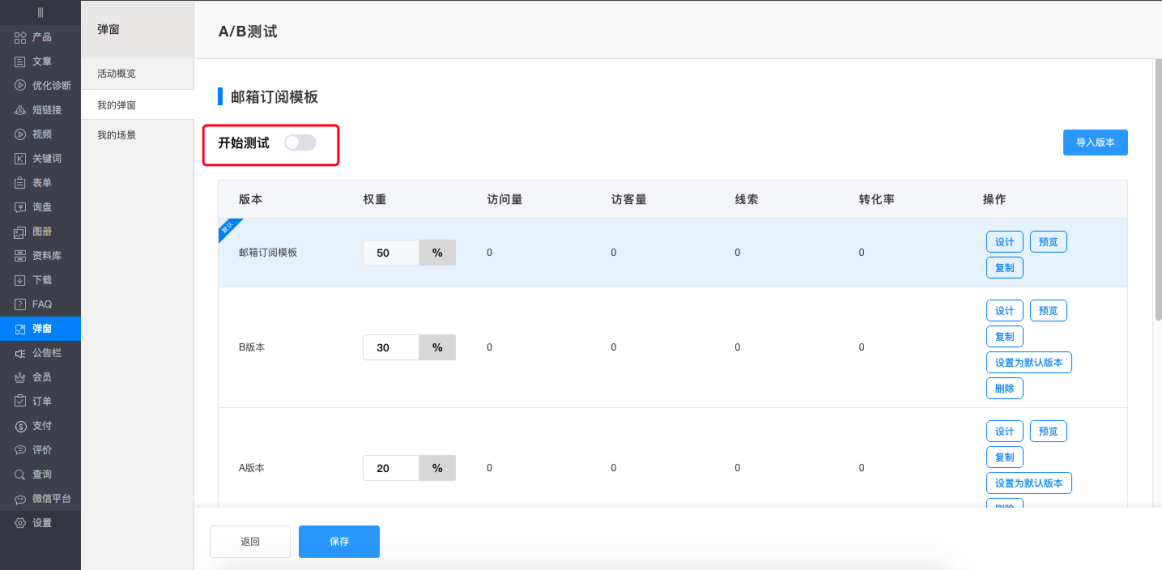Image resolution: width=1162 pixels, height=570 pixels.
Task: Click the 询盘 sidebar icon
Action: coord(20,207)
